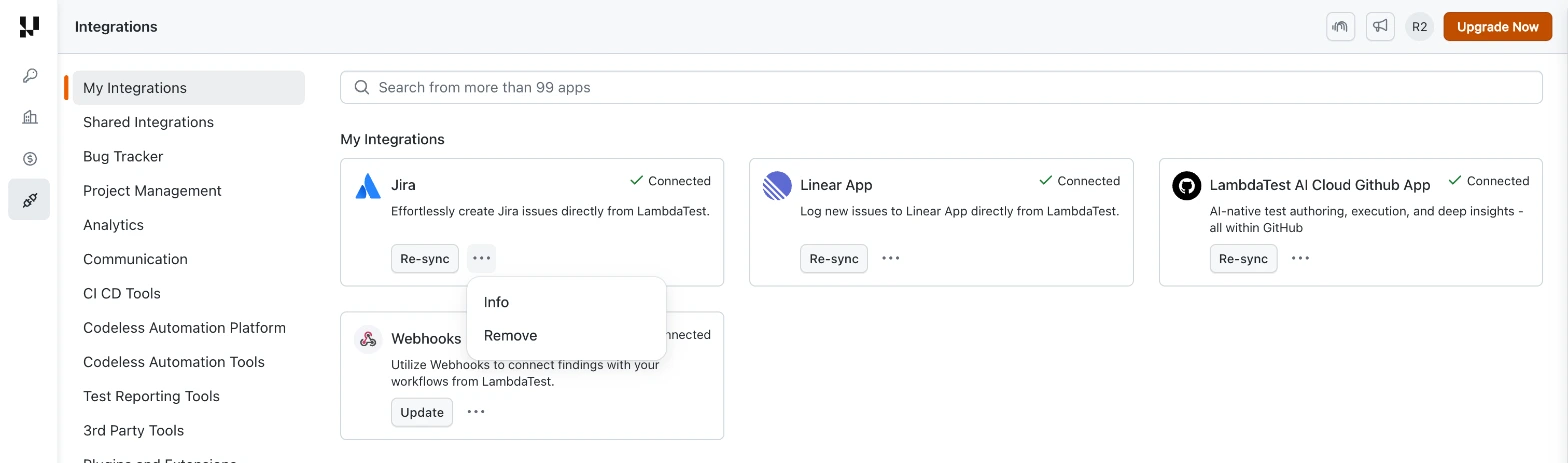The height and width of the screenshot is (463, 1568).
Task: Click the Webhooks card title
Action: pos(426,338)
